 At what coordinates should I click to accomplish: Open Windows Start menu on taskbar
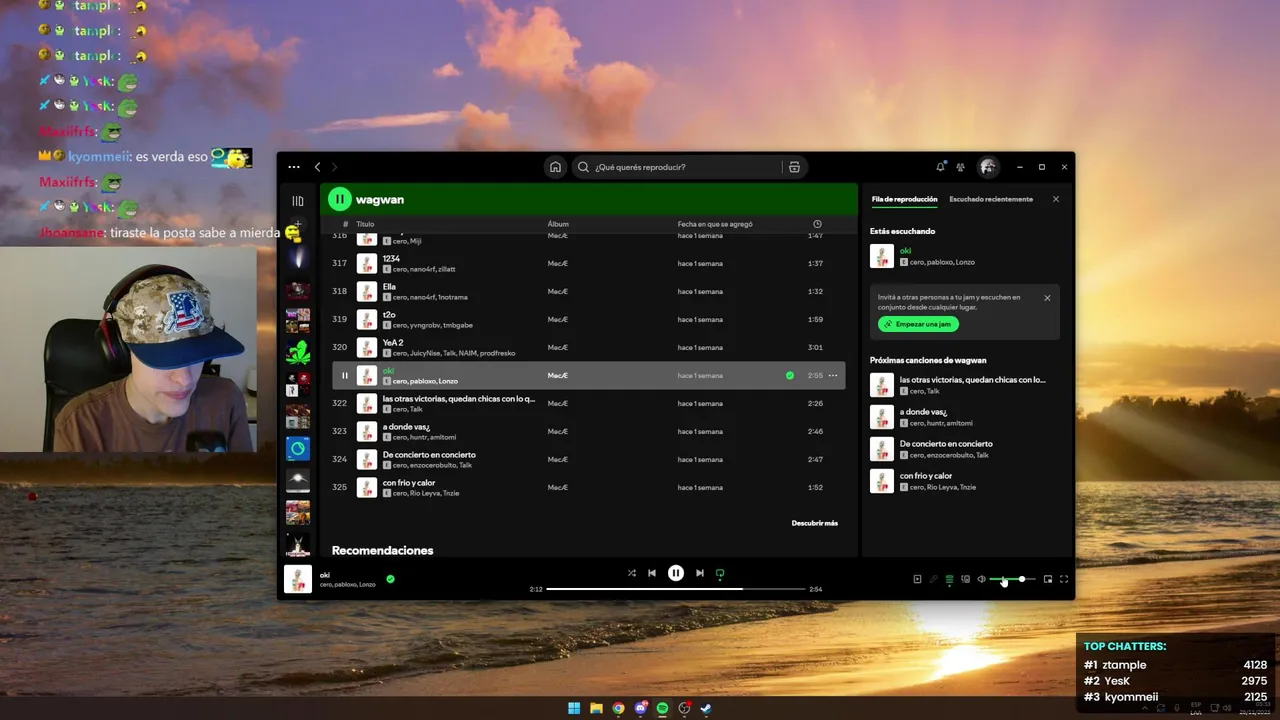tap(574, 708)
